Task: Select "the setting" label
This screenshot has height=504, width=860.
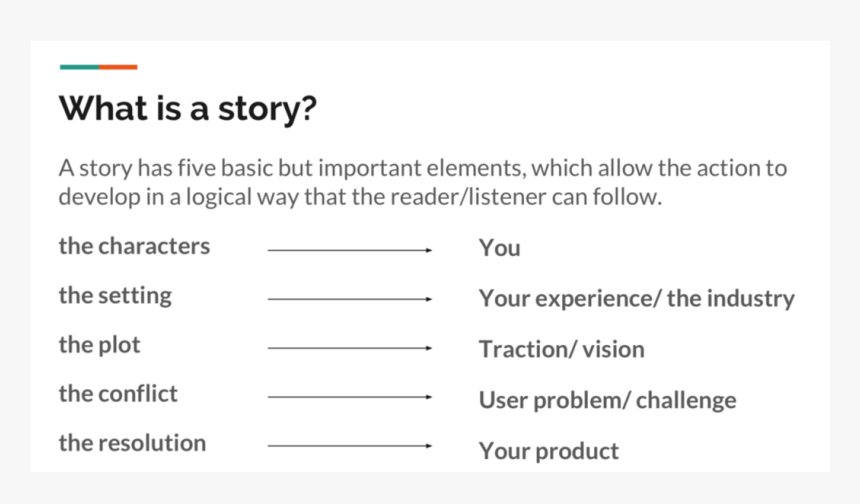Action: [x=115, y=295]
